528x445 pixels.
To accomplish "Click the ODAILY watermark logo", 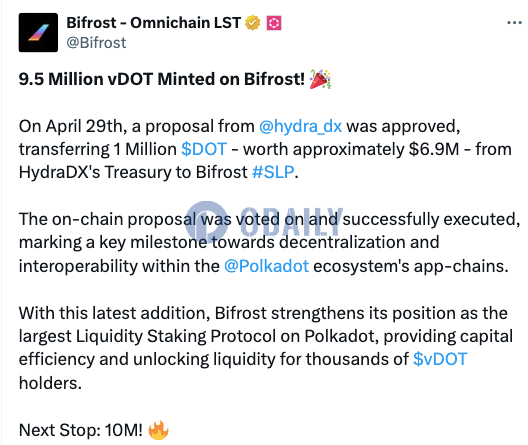I will tap(206, 222).
